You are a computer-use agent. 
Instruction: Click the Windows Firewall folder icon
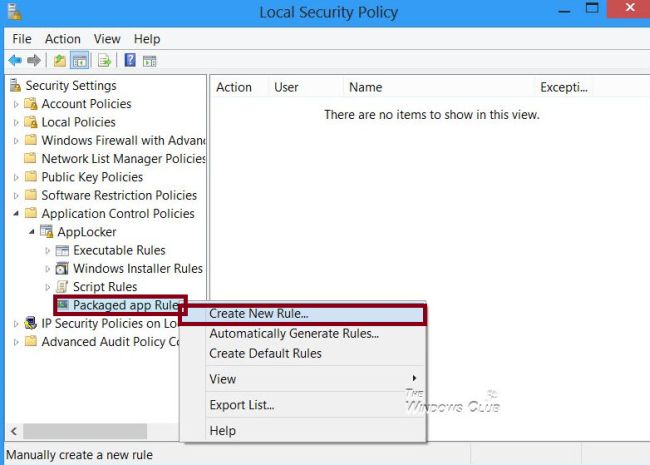31,140
